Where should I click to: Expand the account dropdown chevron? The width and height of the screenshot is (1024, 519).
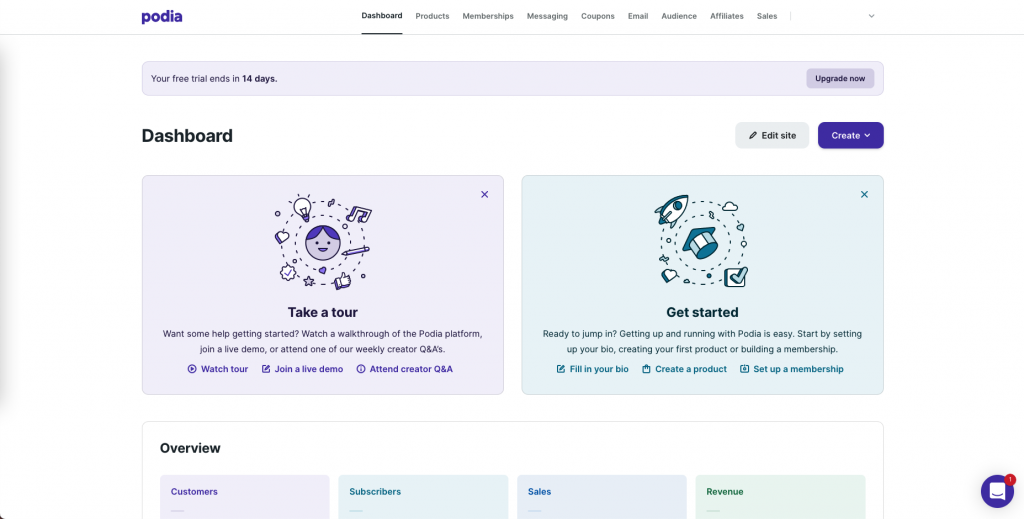[871, 16]
